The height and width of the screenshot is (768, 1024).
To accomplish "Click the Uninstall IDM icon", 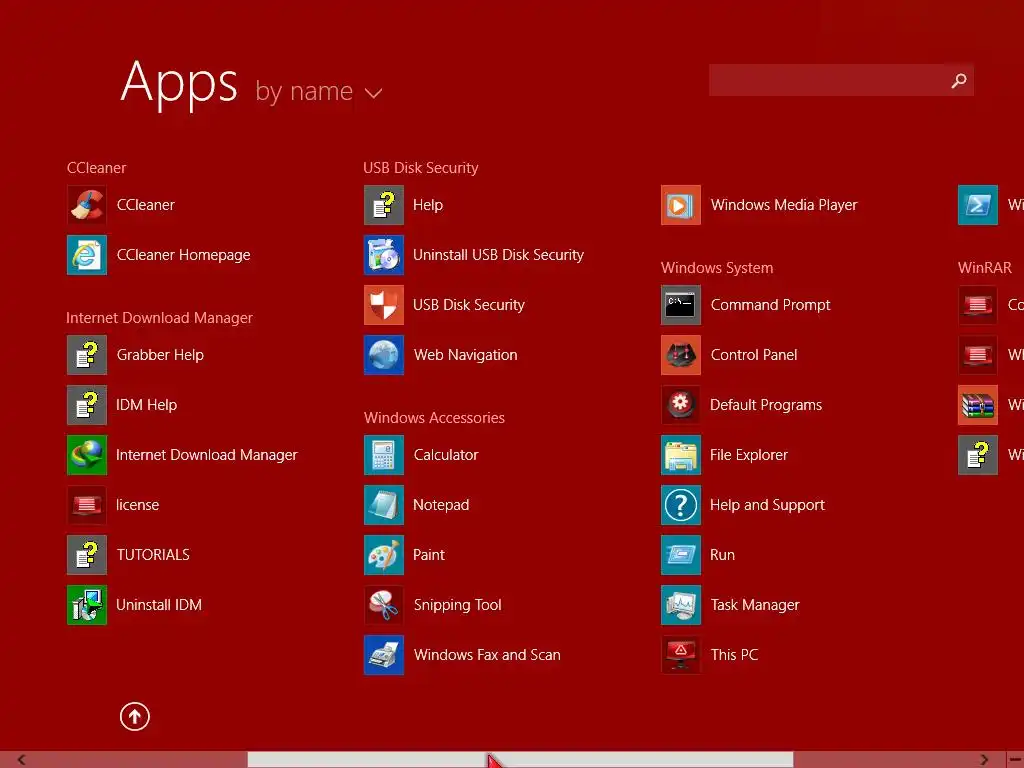I will pyautogui.click(x=87, y=605).
